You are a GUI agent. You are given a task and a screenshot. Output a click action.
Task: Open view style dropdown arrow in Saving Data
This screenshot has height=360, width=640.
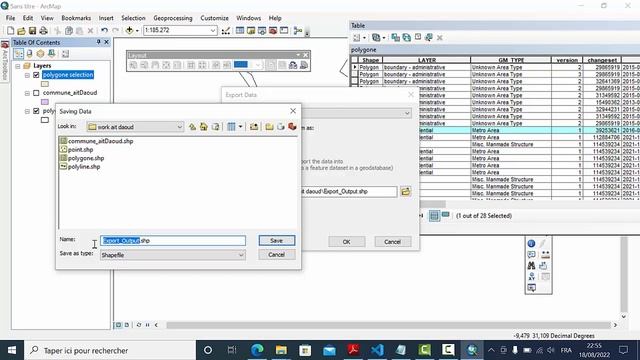[x=240, y=127]
